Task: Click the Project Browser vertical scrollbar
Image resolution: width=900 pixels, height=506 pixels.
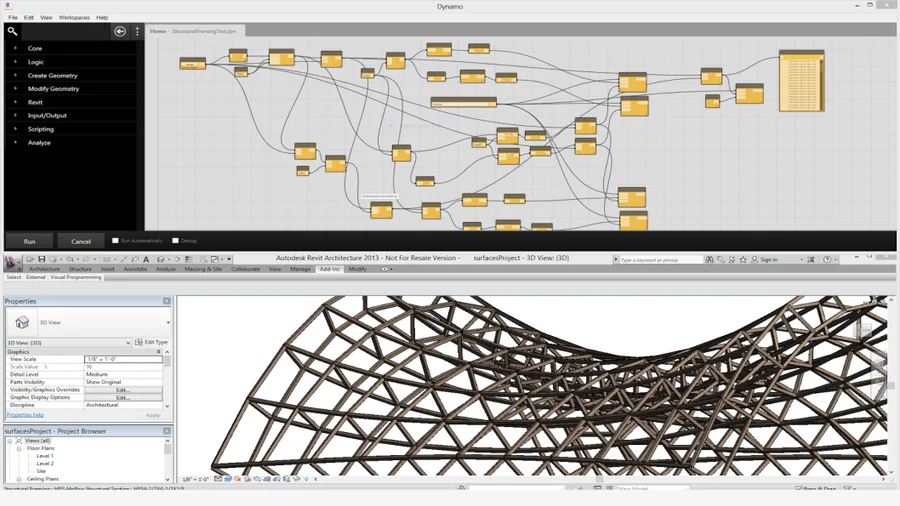Action: click(167, 460)
